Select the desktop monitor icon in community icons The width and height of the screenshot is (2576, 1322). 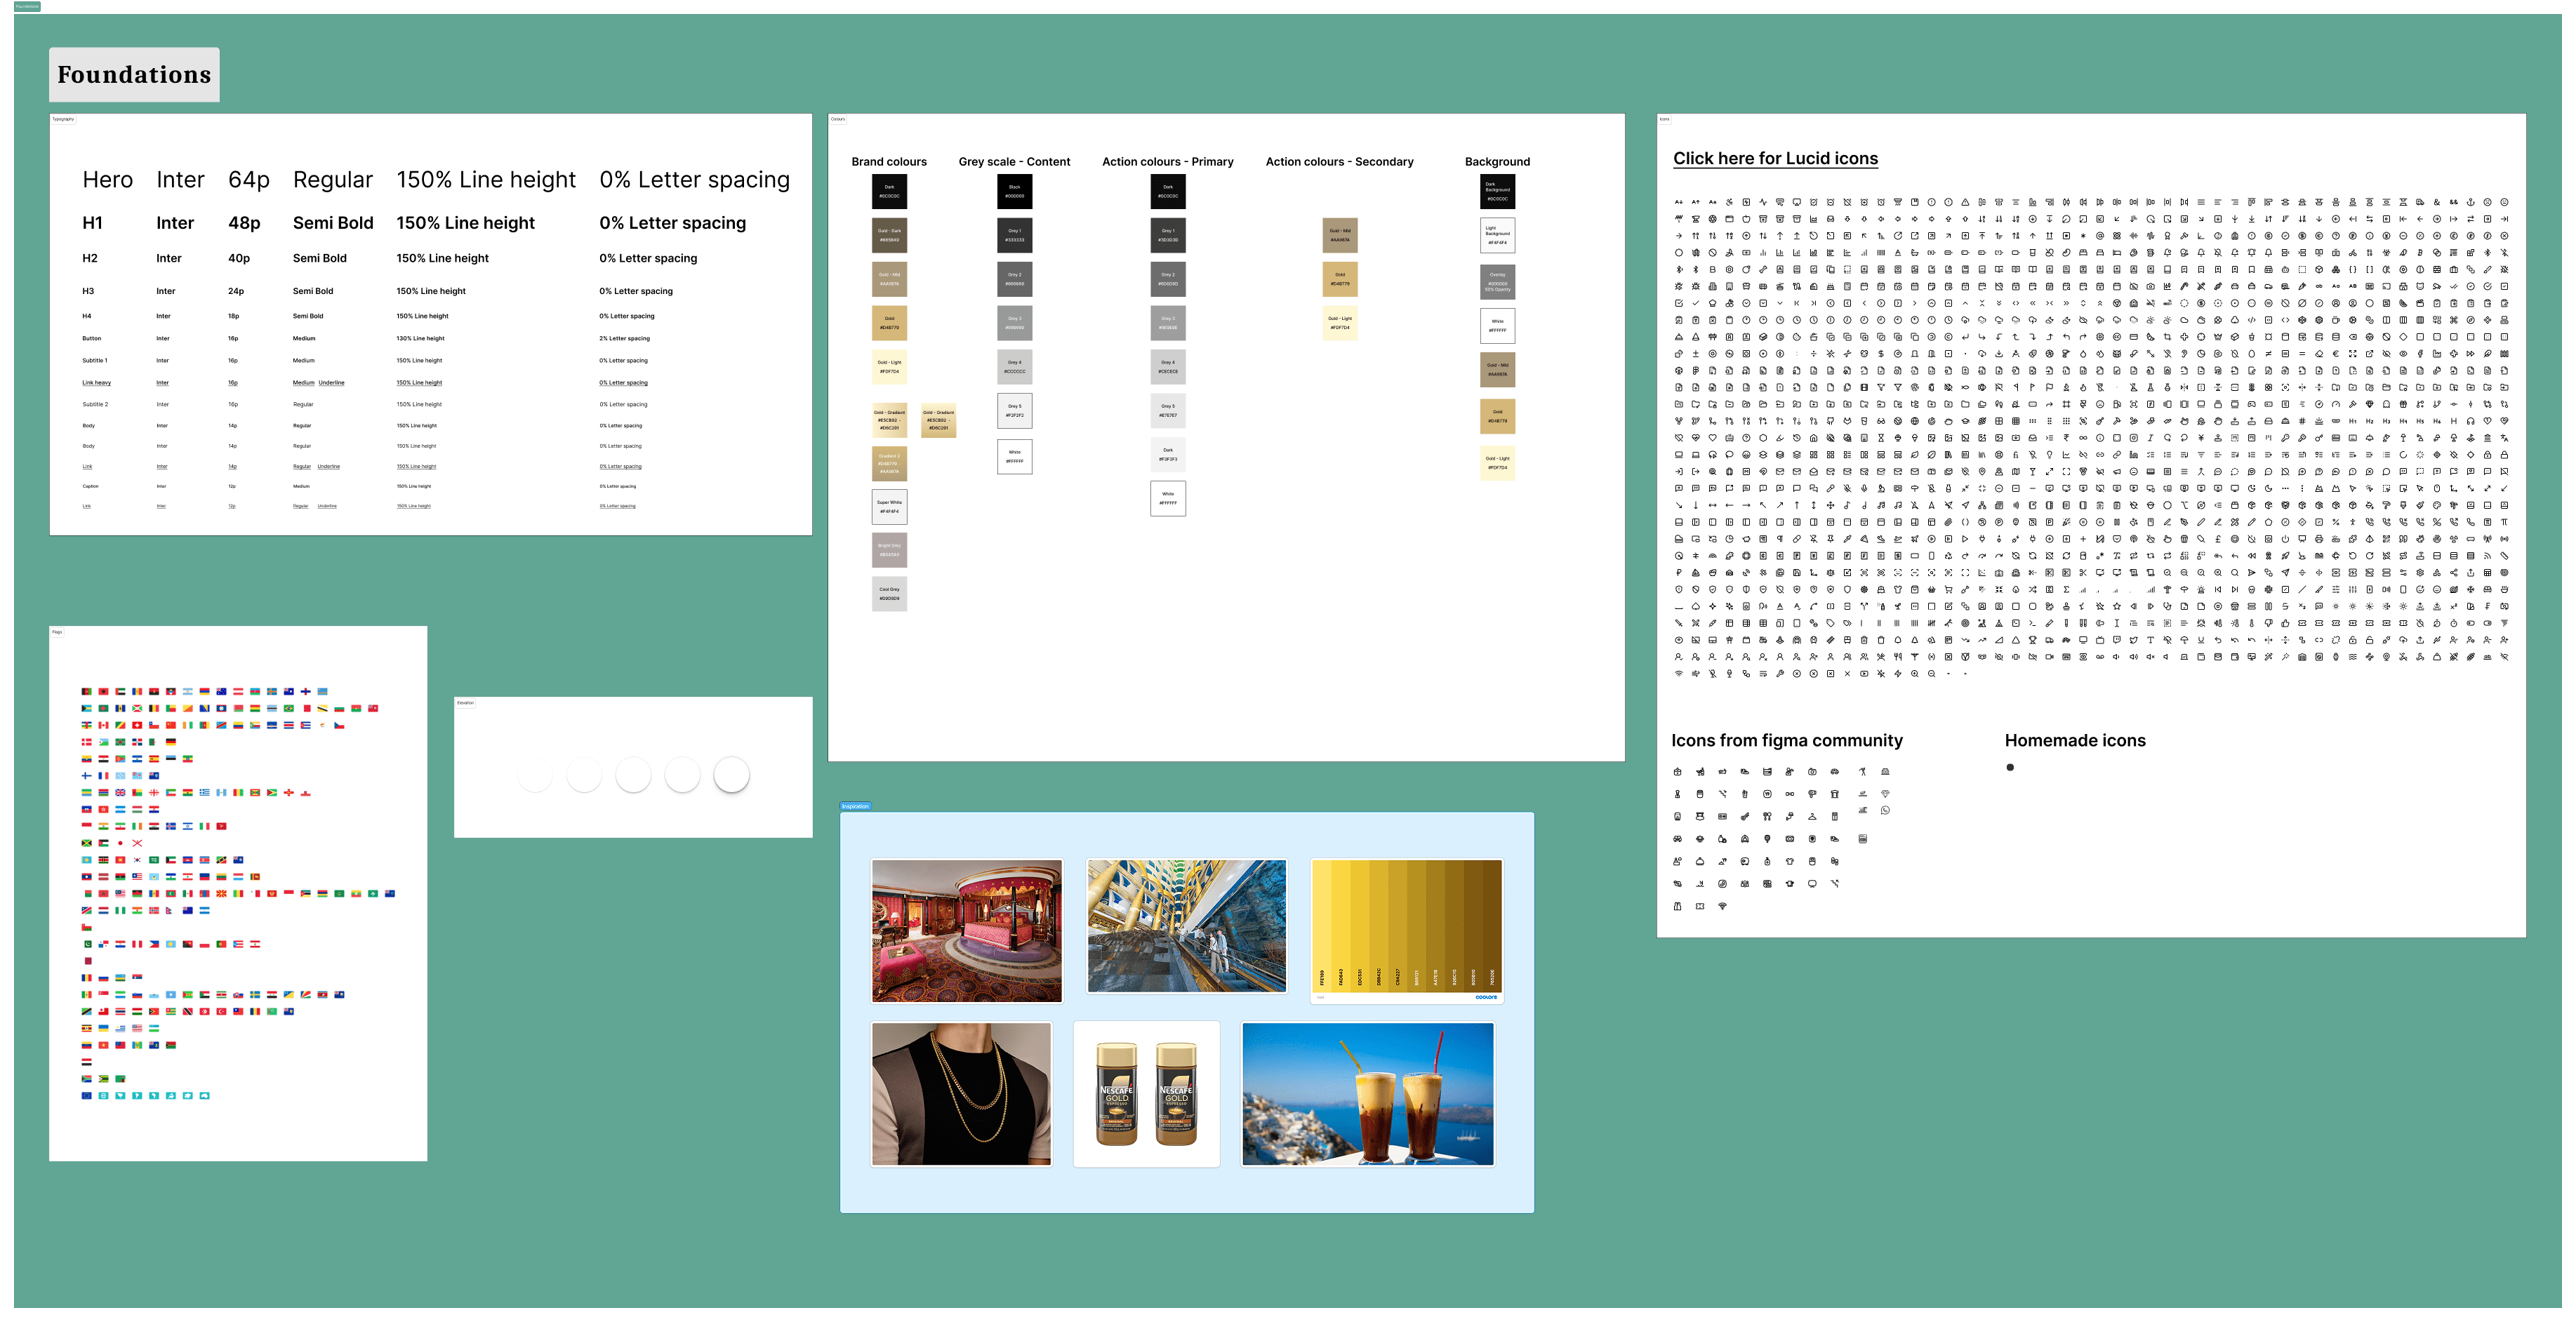[x=1813, y=884]
